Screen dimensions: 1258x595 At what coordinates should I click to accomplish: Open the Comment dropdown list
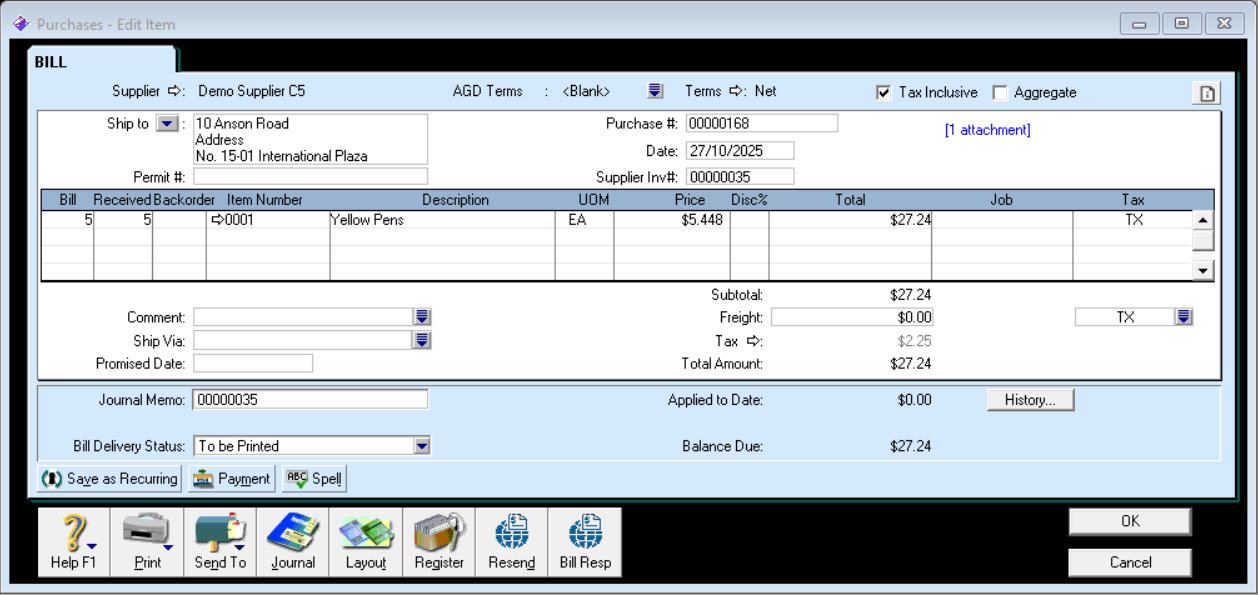422,317
